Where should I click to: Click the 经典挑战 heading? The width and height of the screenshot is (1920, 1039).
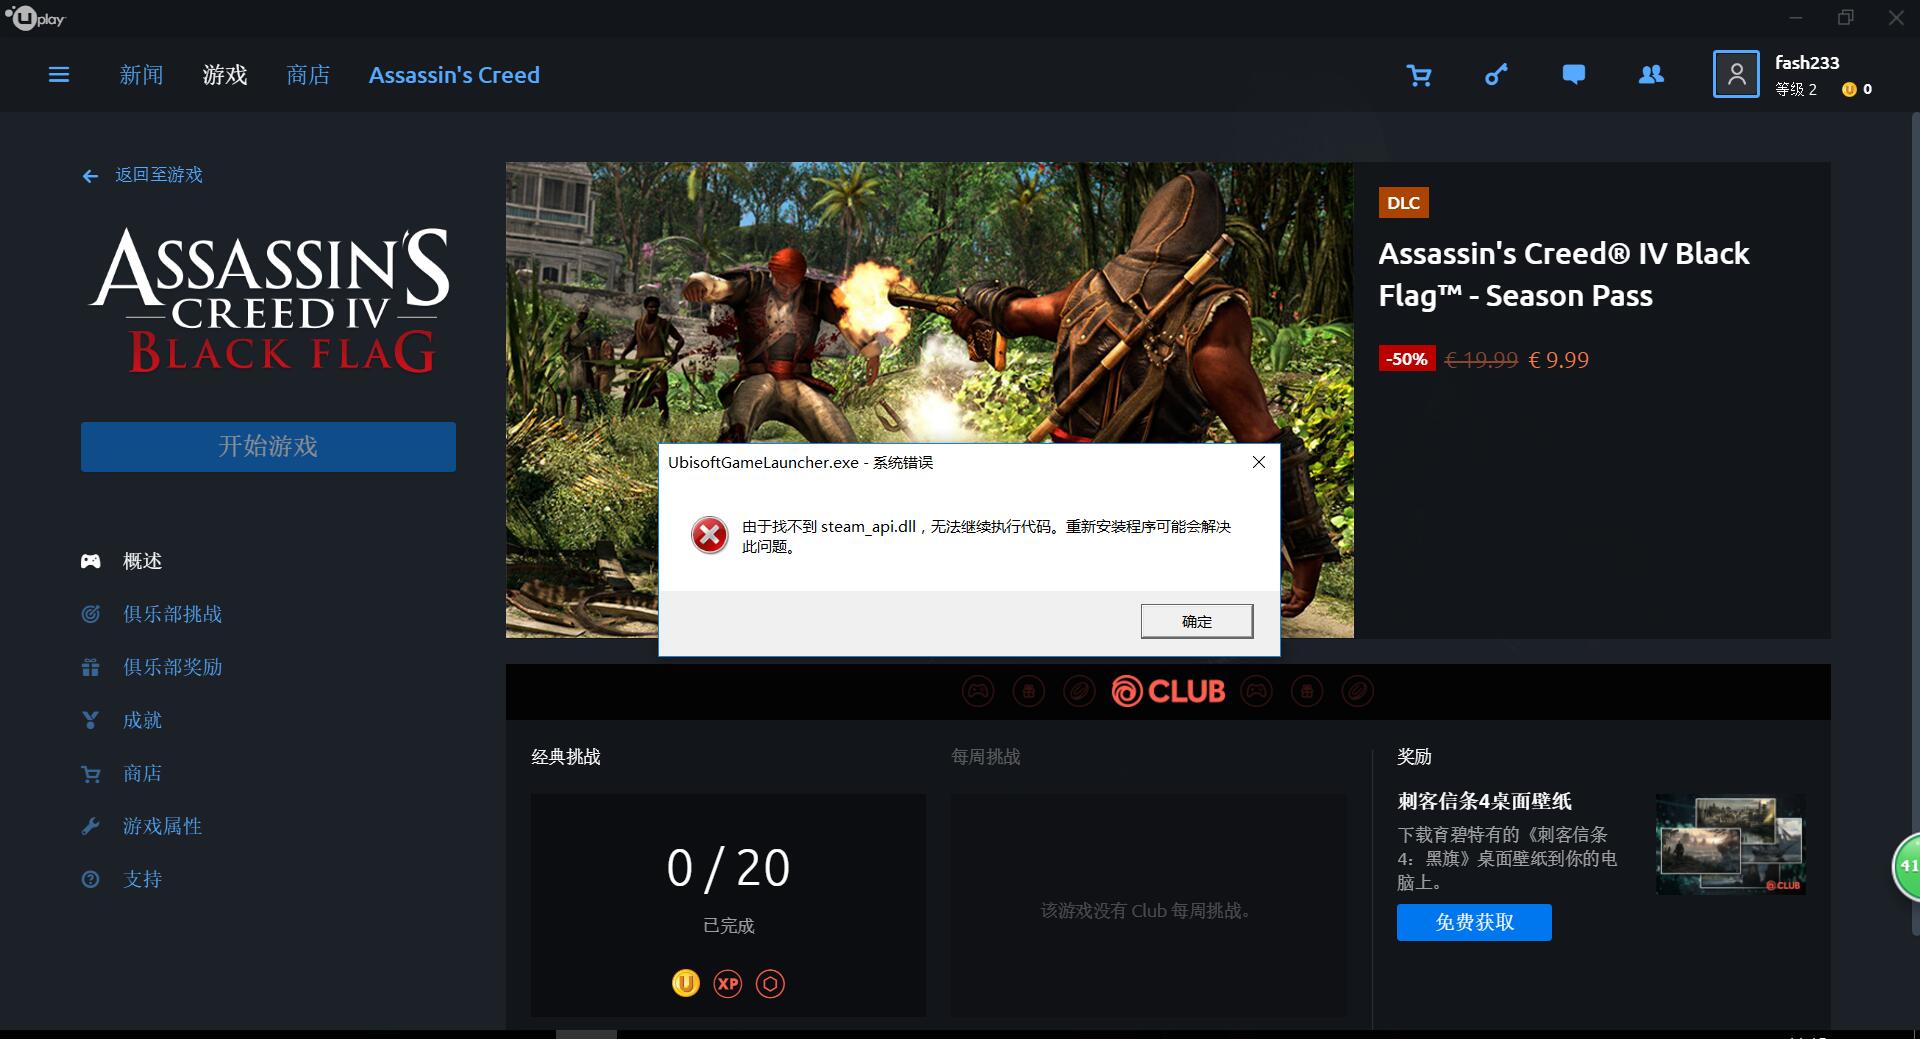coord(566,757)
